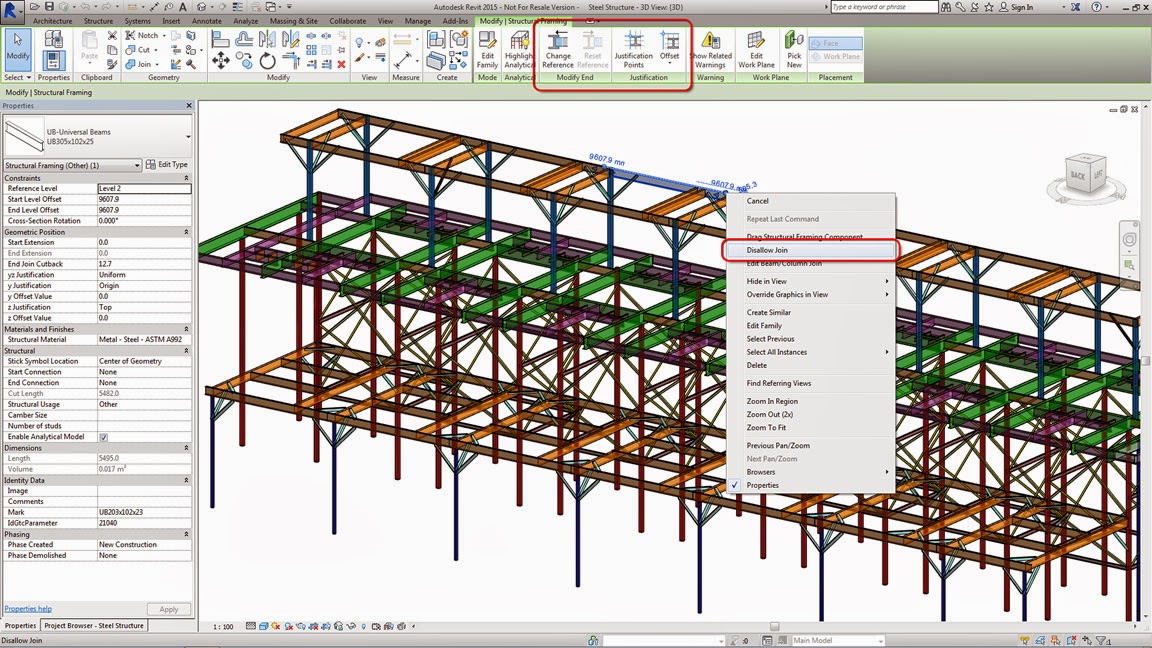The height and width of the screenshot is (648, 1152).
Task: Click the keyword search input box
Action: click(885, 7)
